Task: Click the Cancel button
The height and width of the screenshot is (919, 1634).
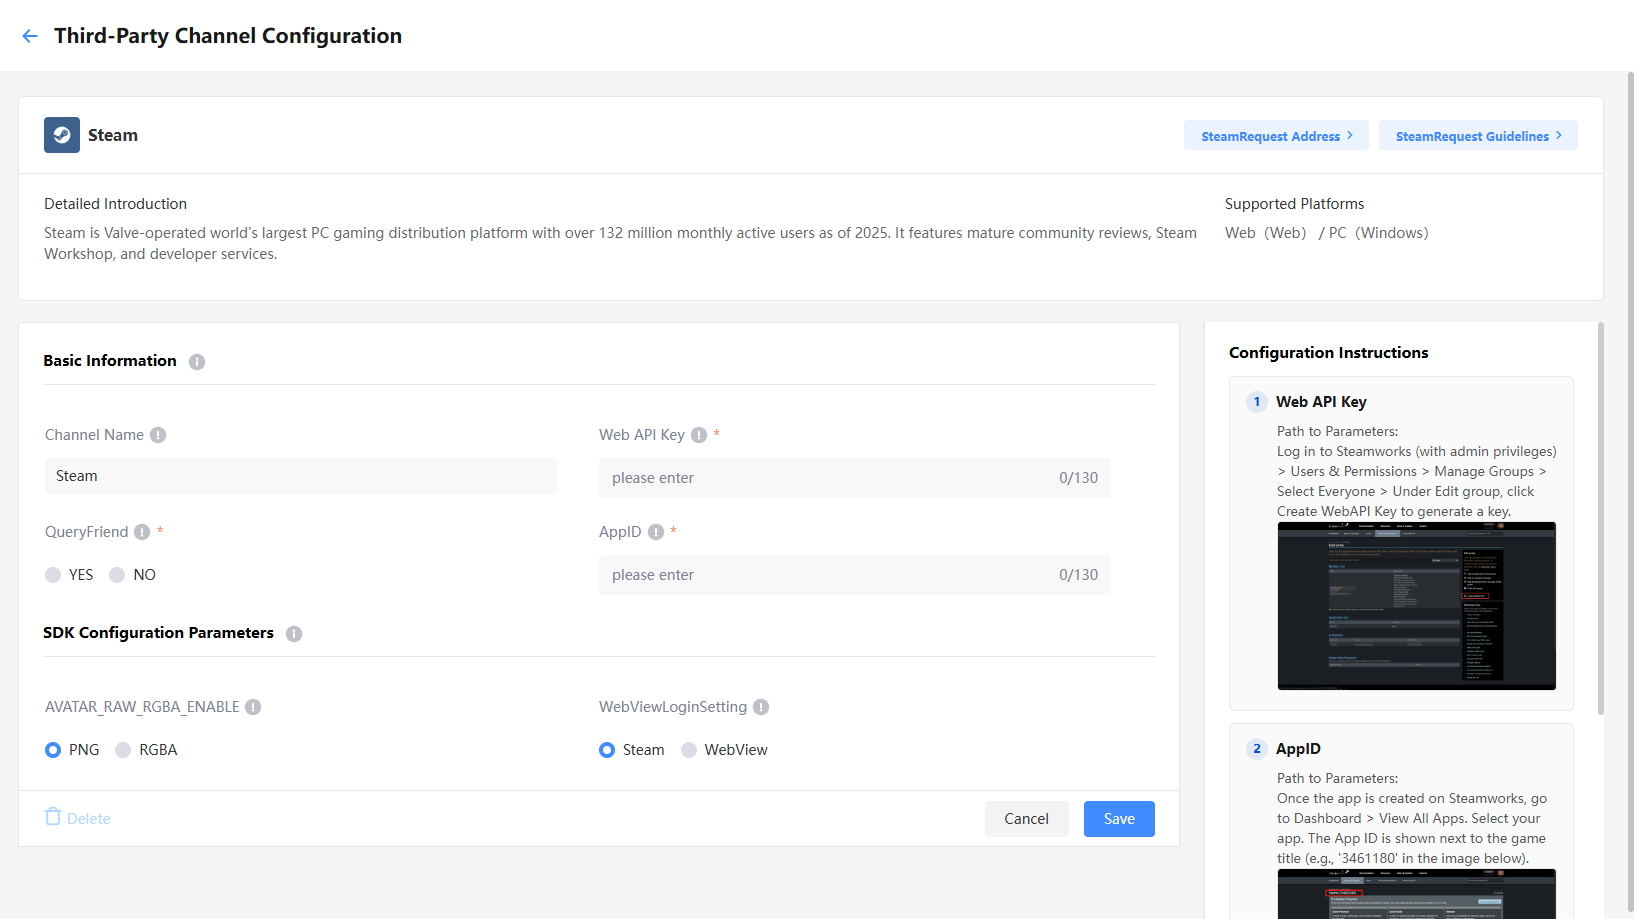Action: pyautogui.click(x=1027, y=819)
